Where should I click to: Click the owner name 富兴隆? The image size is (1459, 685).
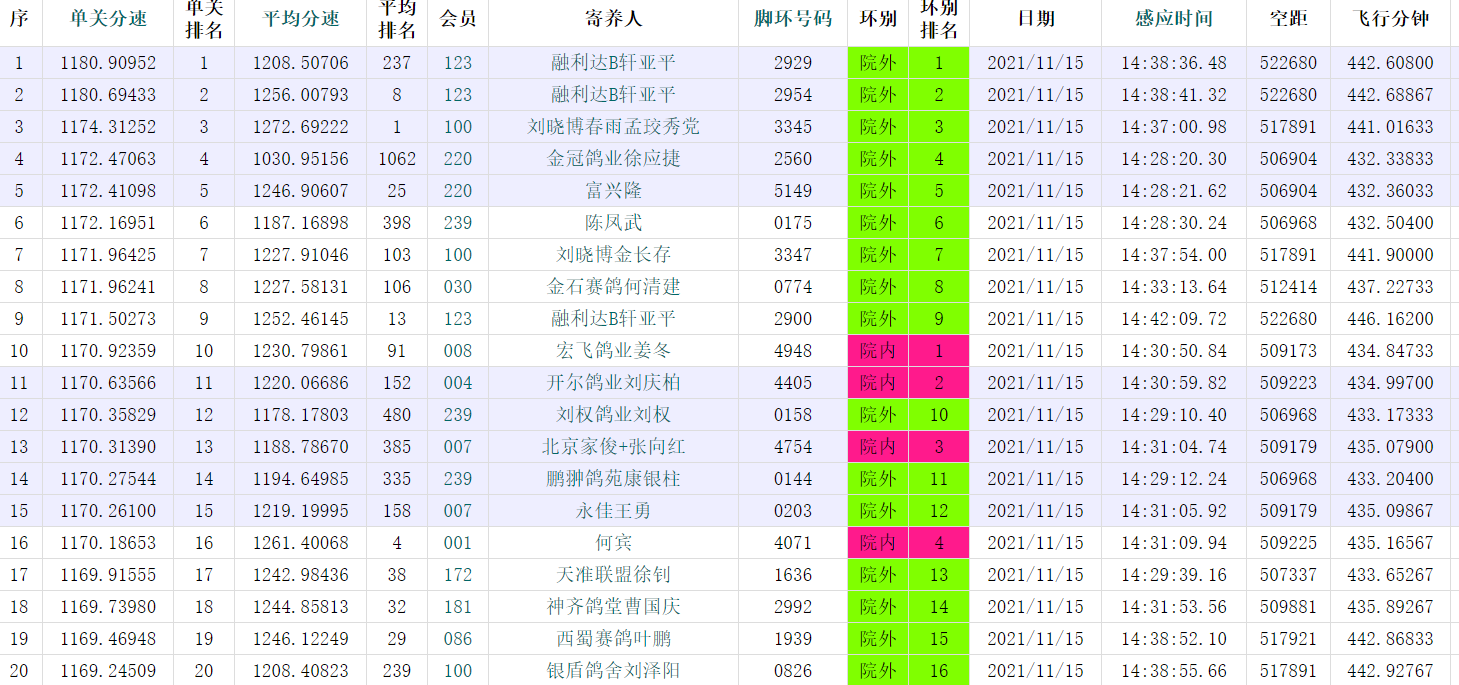point(613,191)
